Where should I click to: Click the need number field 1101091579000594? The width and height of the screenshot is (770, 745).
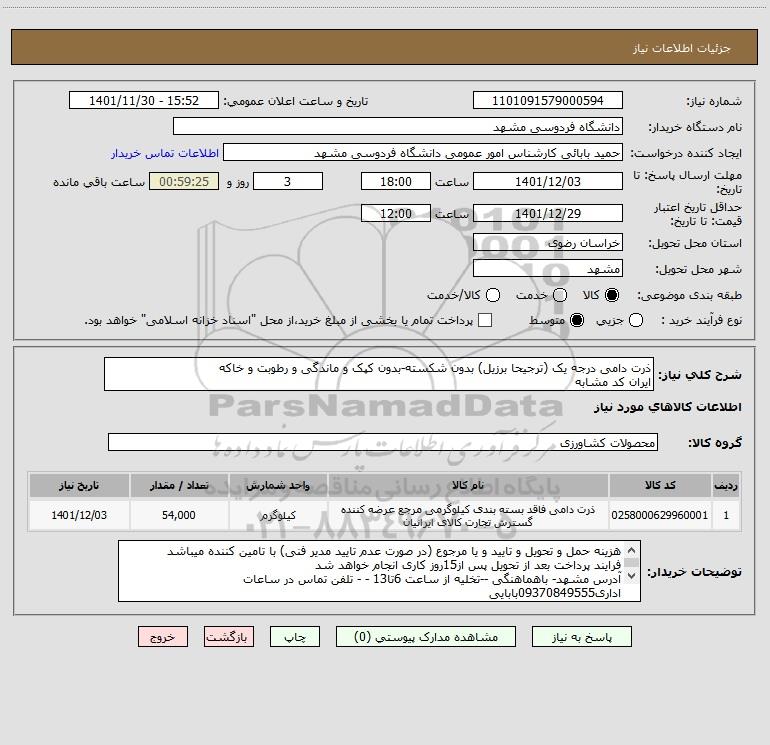548,101
